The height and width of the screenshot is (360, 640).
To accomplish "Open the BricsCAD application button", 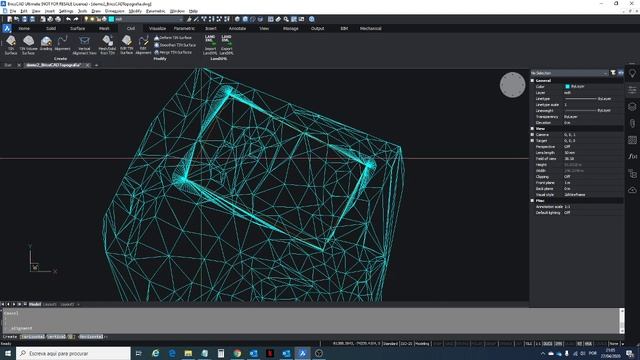I will pyautogui.click(x=7, y=28).
